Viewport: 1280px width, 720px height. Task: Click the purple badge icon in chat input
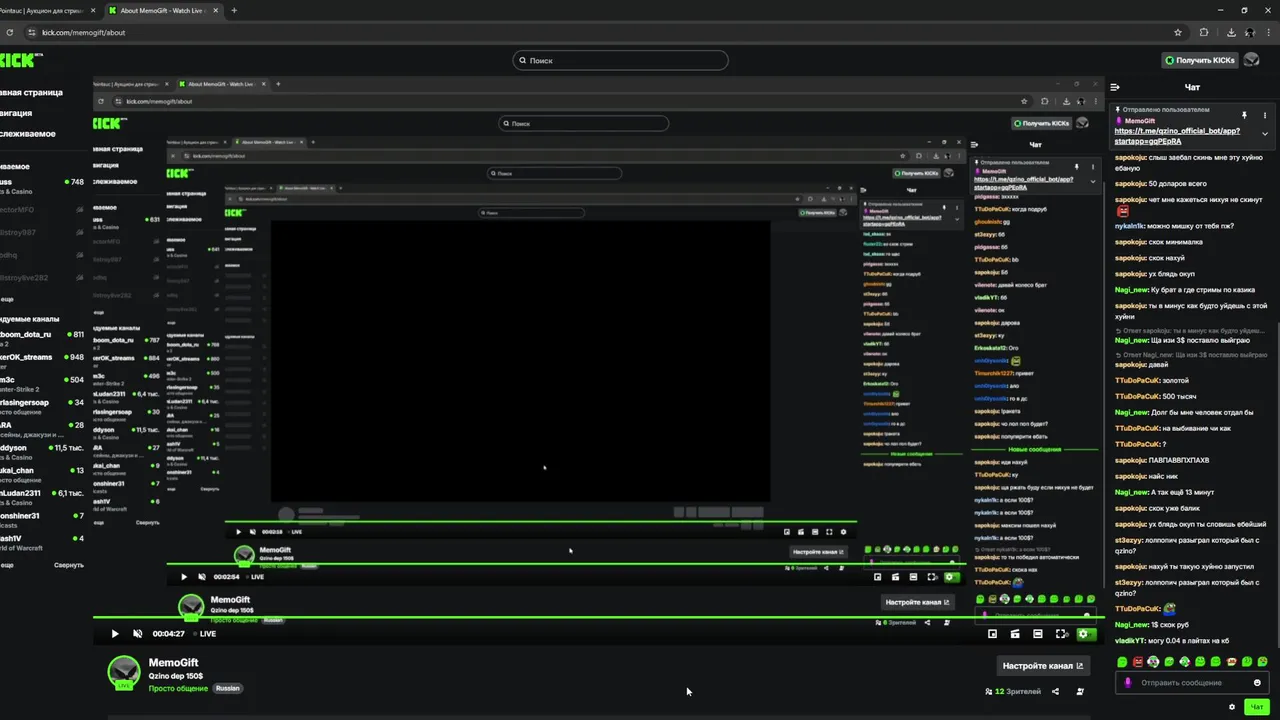pos(1128,683)
